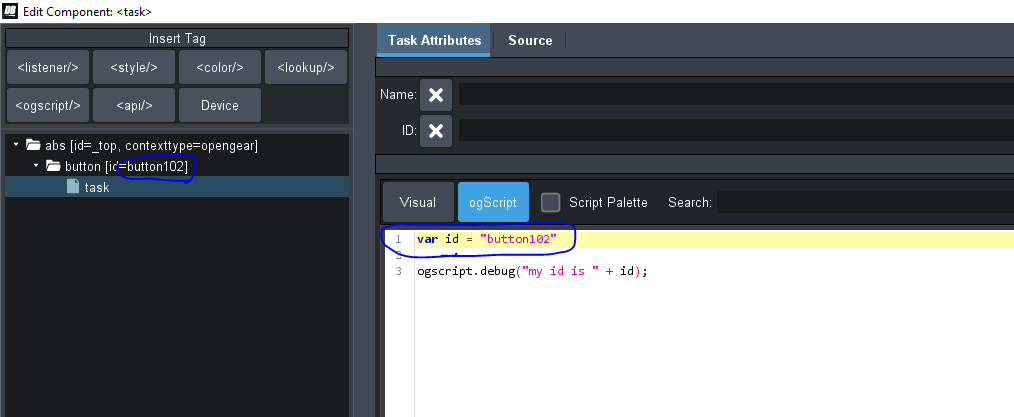Switch the editor to Visual mode
Image resolution: width=1014 pixels, height=417 pixels.
click(417, 202)
